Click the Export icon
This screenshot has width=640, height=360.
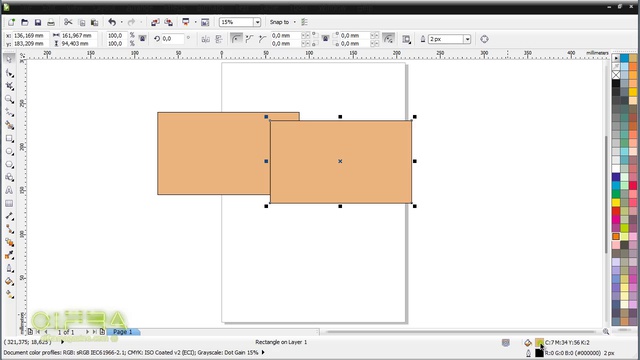[x=168, y=22]
